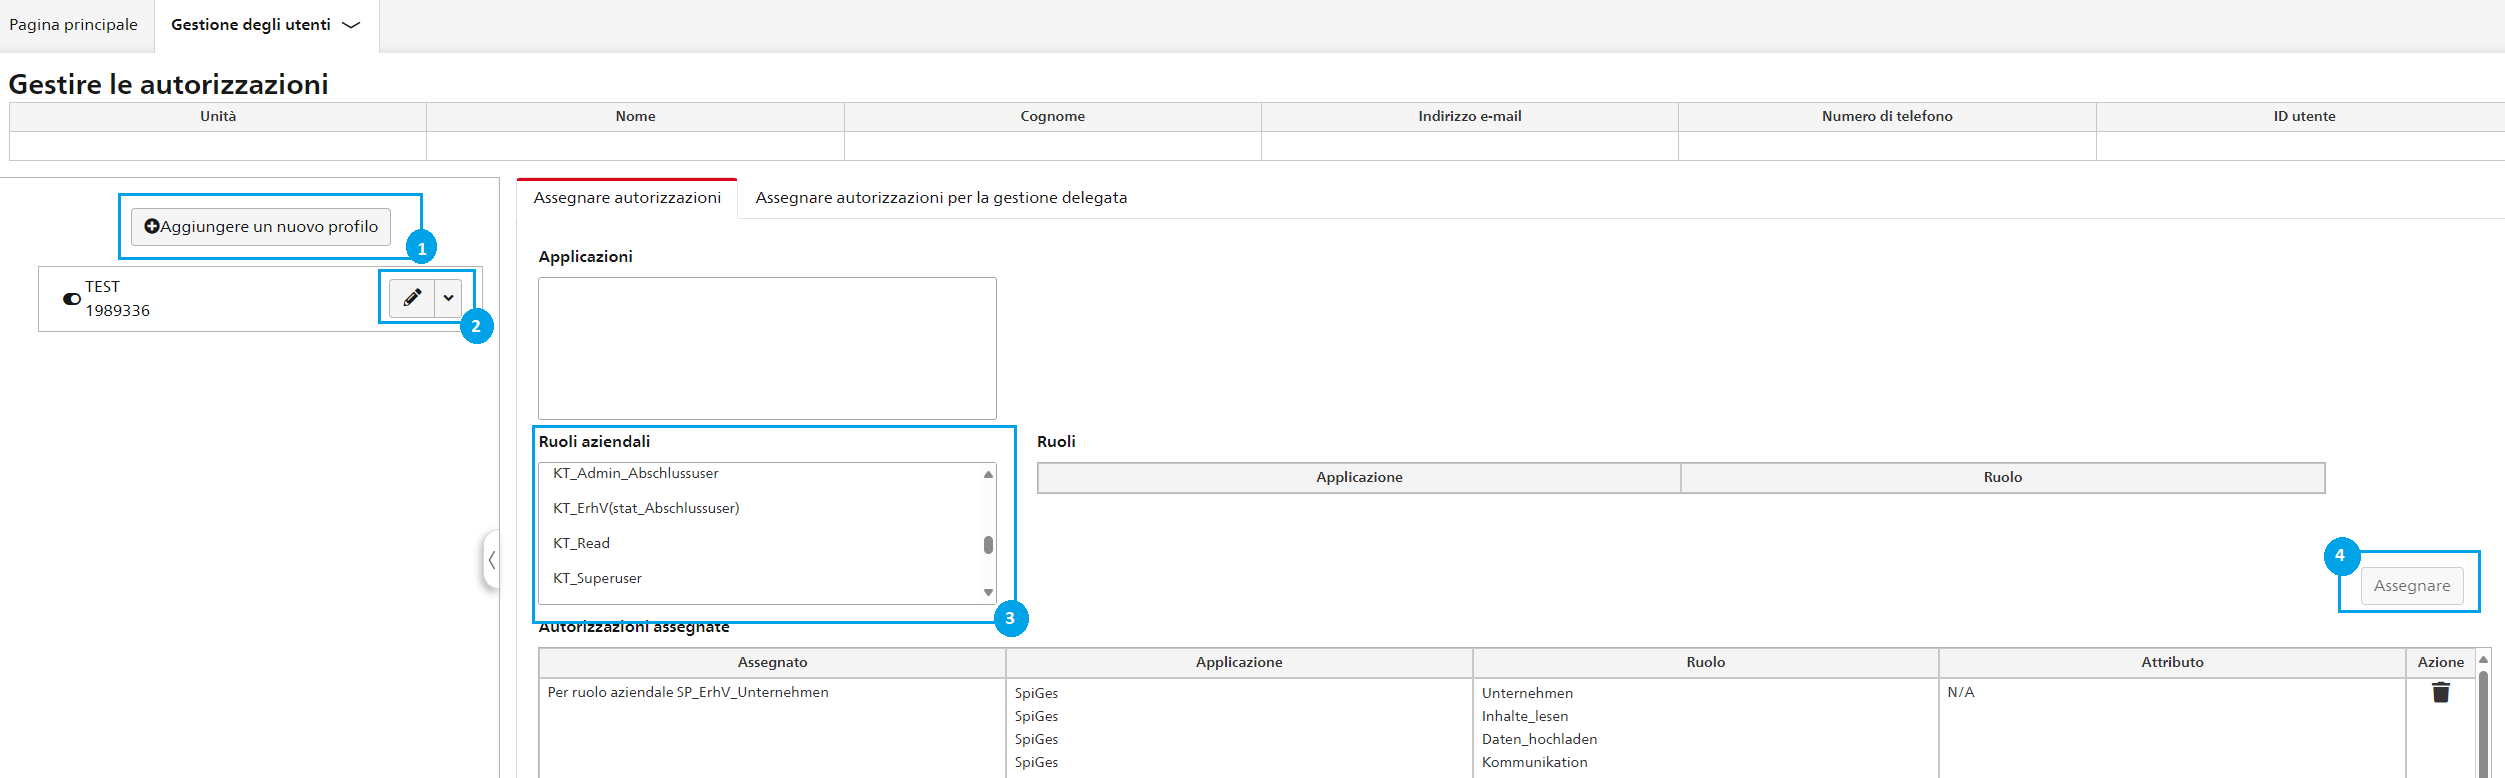Select KT_ErhV(stat_Abschlussuser) role
The image size is (2505, 778).
point(646,508)
